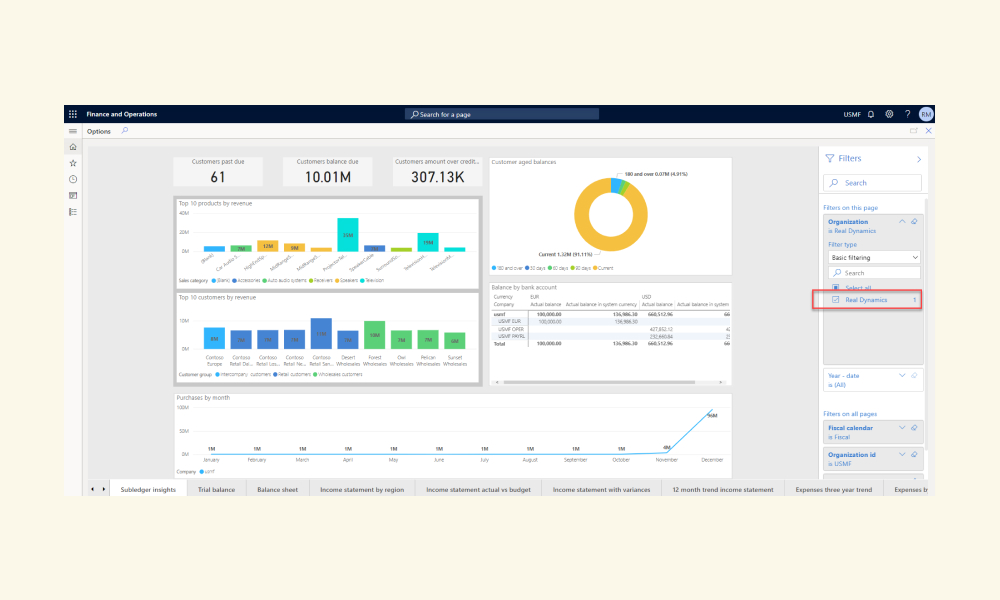This screenshot has width=1000, height=600.
Task: Click the Finance and Operations title
Action: coord(122,114)
